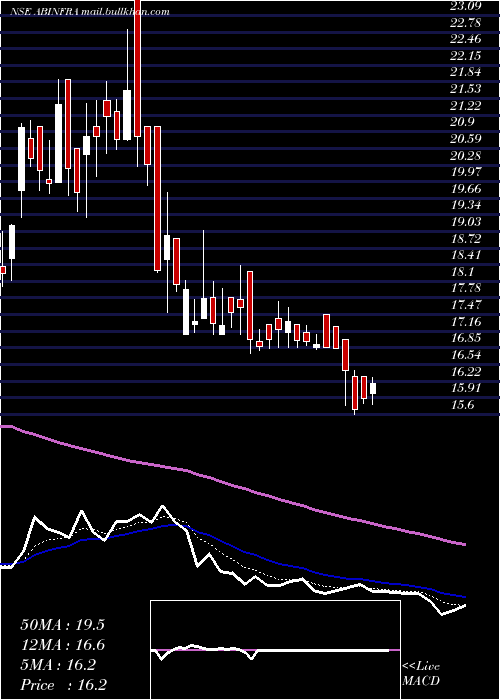500x700 pixels.
Task: Click the 20.28 price axis label
Action: pyautogui.click(x=466, y=156)
